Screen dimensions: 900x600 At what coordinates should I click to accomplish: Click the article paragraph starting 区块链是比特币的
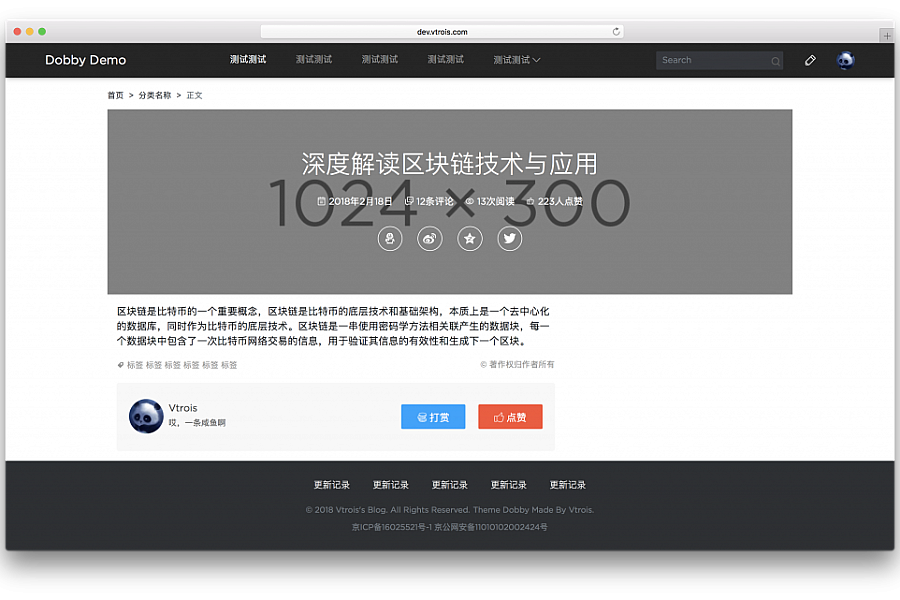(333, 326)
